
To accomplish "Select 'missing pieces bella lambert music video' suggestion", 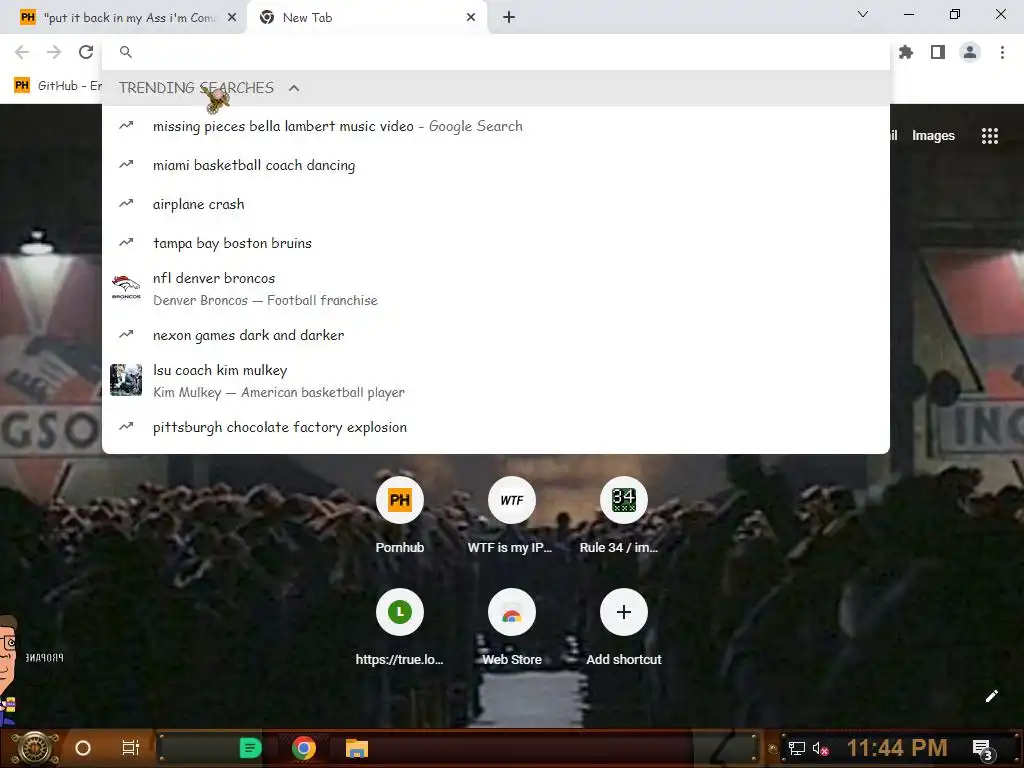I will pyautogui.click(x=496, y=126).
